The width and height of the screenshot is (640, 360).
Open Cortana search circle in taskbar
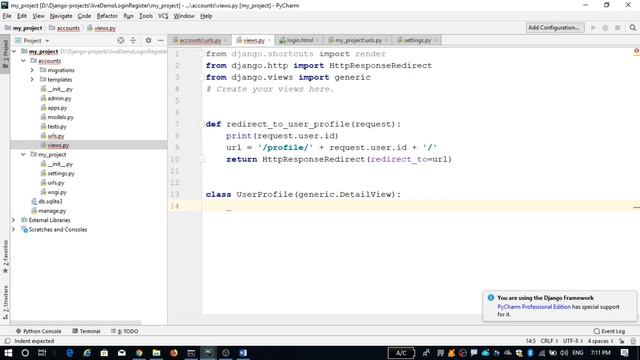click(x=25, y=353)
